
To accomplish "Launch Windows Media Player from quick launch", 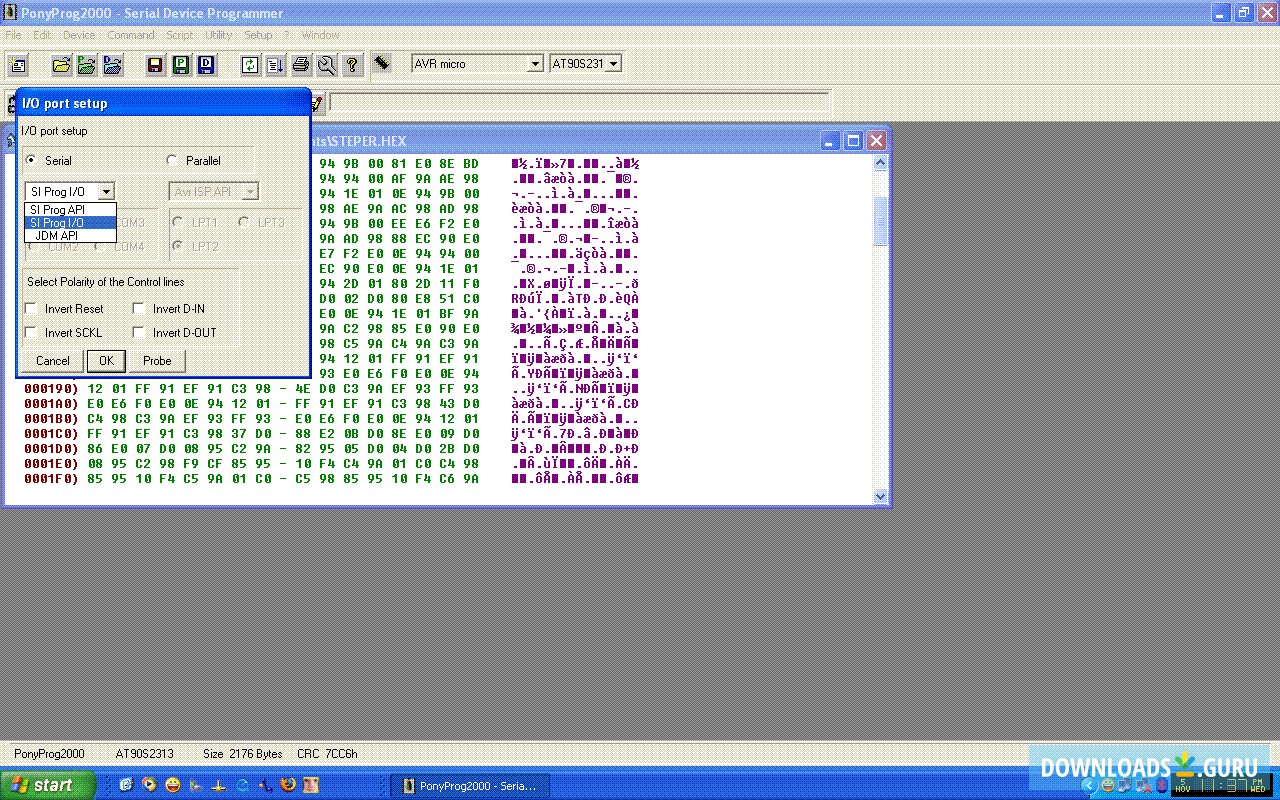I will (x=148, y=785).
